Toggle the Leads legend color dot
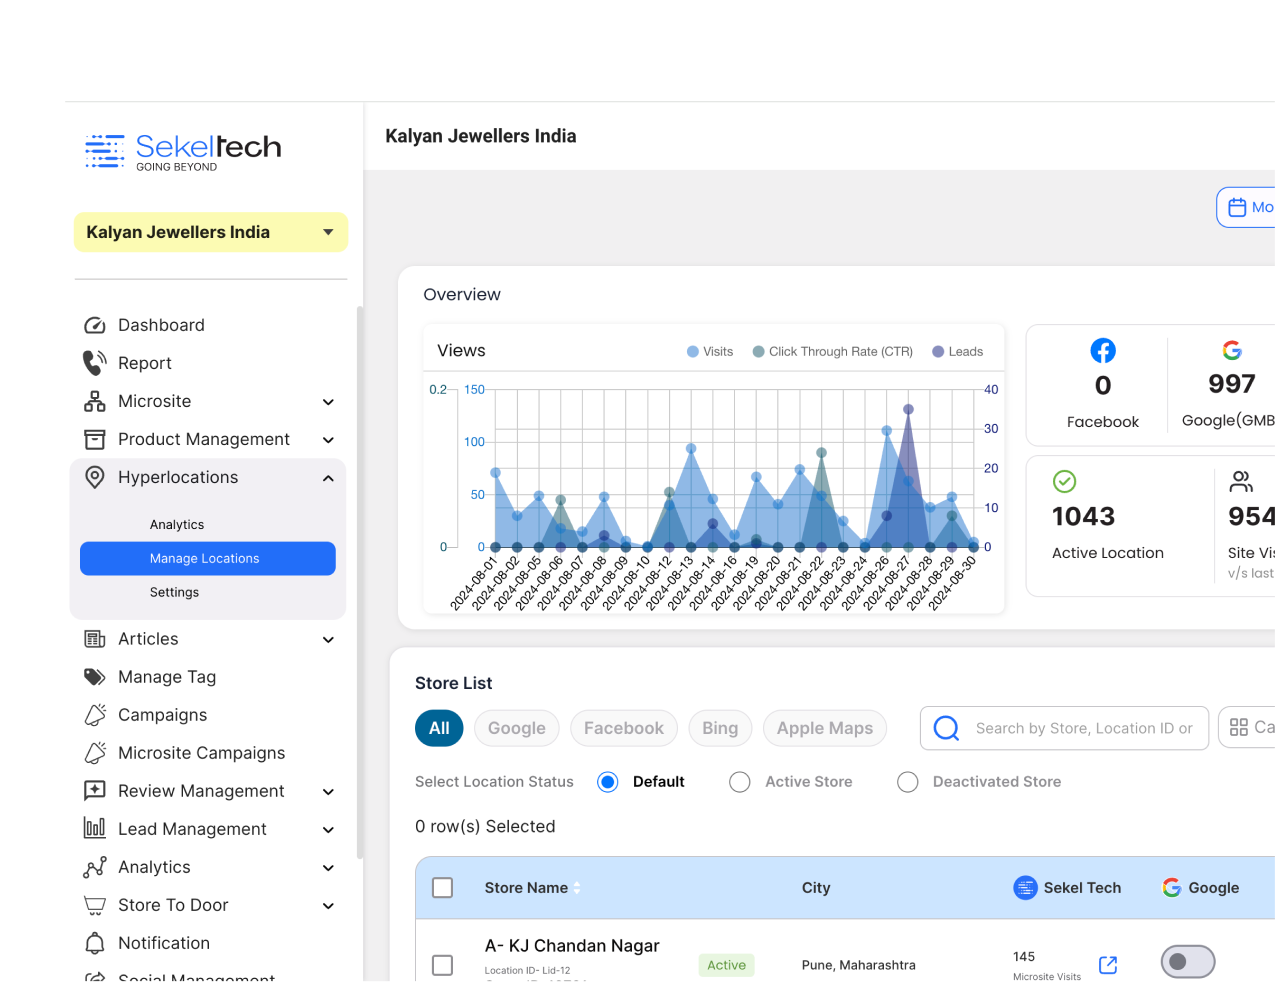Viewport: 1277px width, 982px height. point(938,352)
